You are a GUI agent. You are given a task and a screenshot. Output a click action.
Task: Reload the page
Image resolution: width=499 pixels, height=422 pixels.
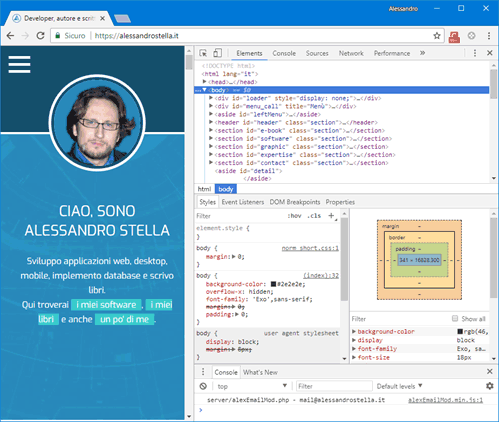click(x=40, y=36)
